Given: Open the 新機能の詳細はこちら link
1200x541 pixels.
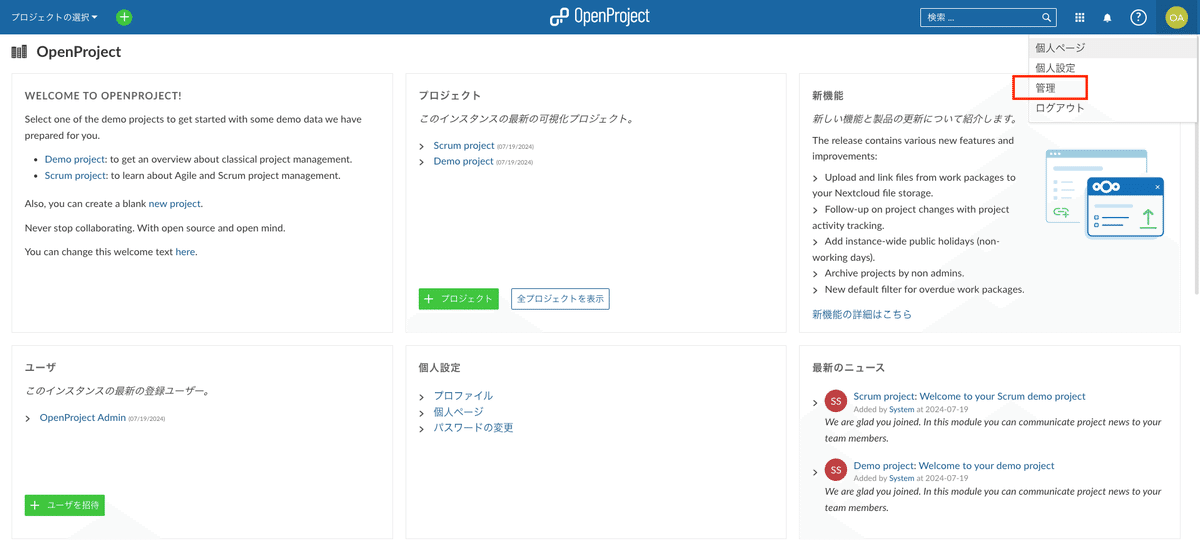Looking at the screenshot, I should point(862,314).
